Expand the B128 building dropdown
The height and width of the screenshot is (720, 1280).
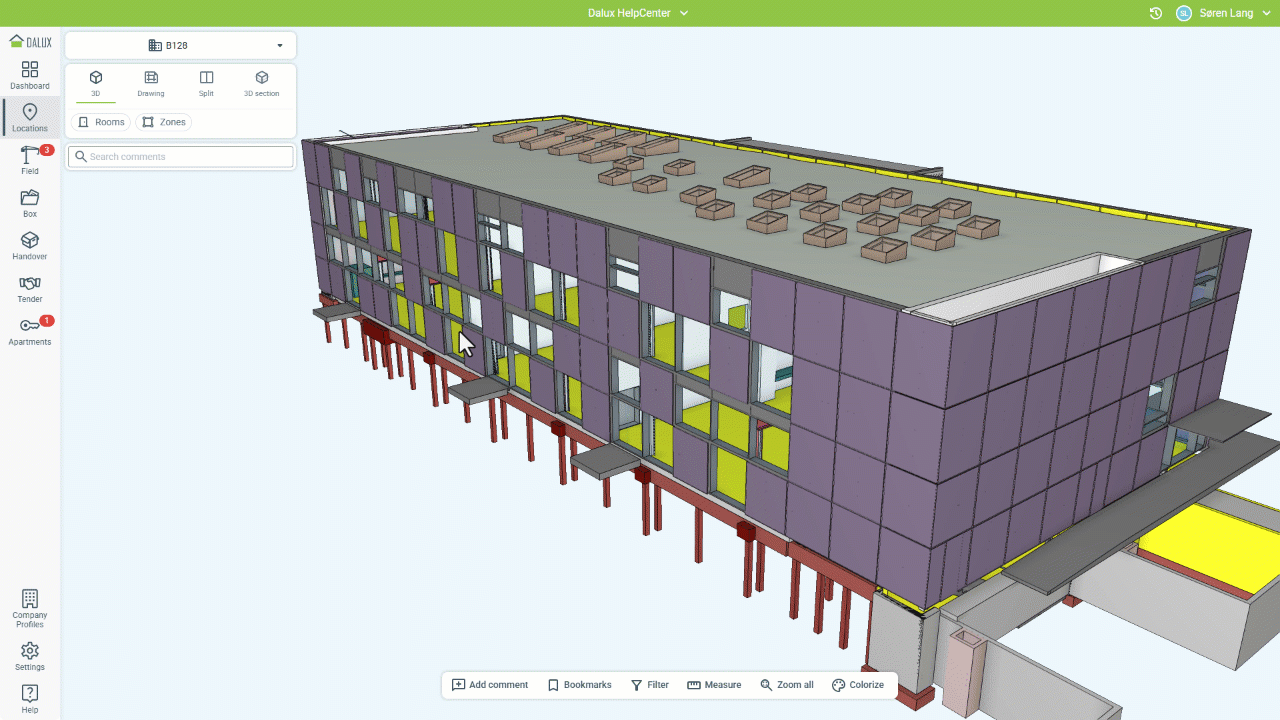point(180,46)
